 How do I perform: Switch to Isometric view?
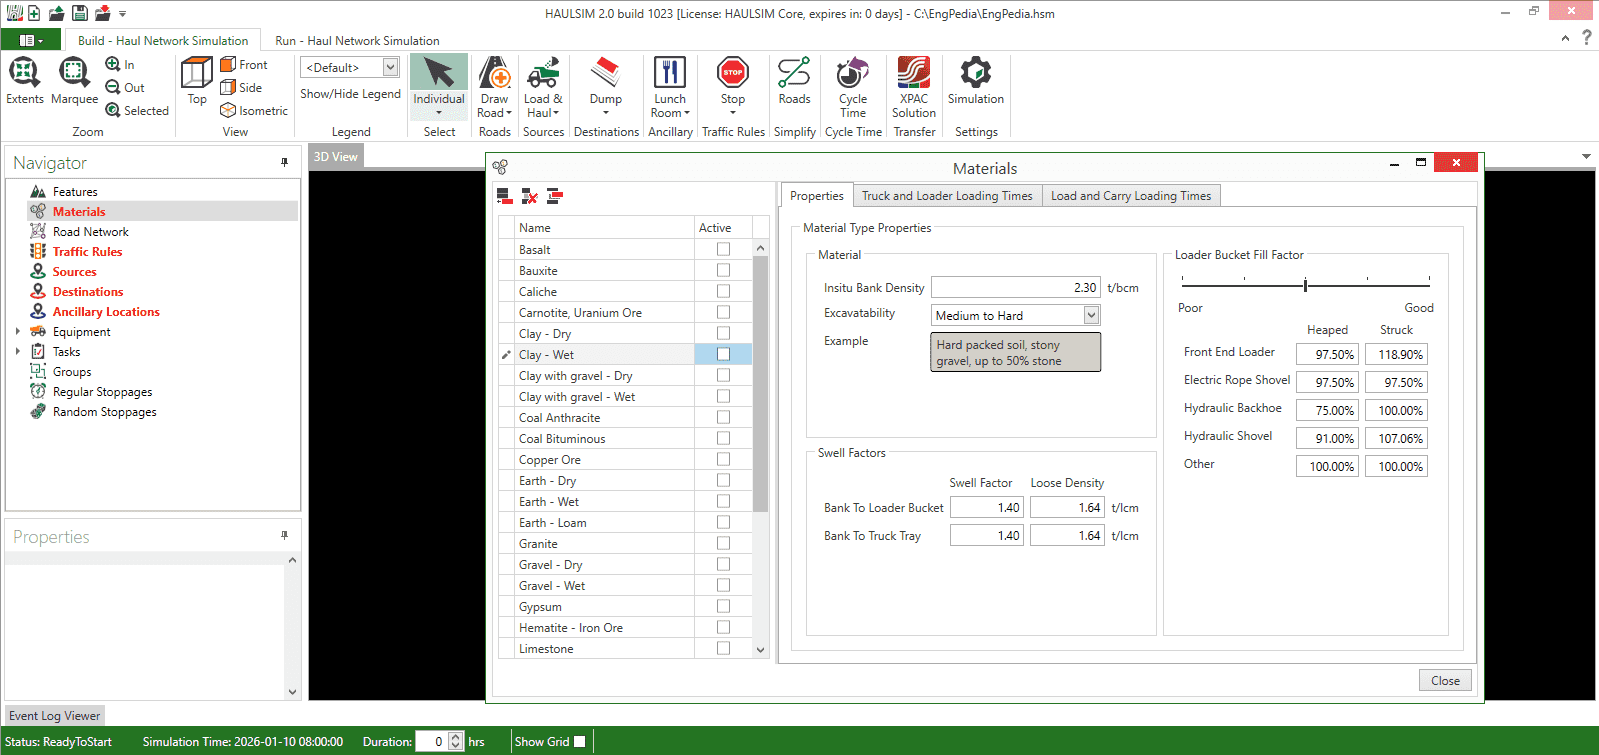tap(254, 111)
